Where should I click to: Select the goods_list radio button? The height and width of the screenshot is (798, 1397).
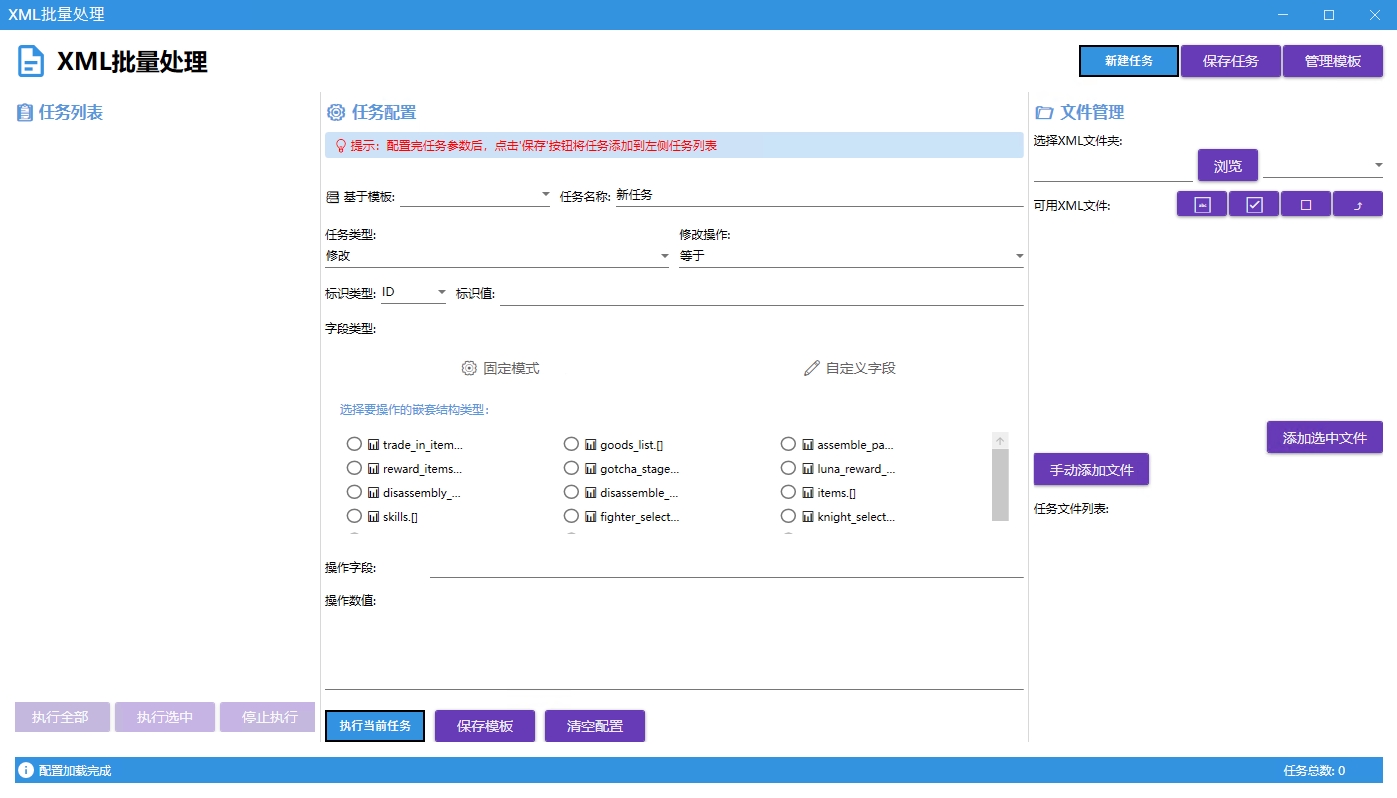571,444
